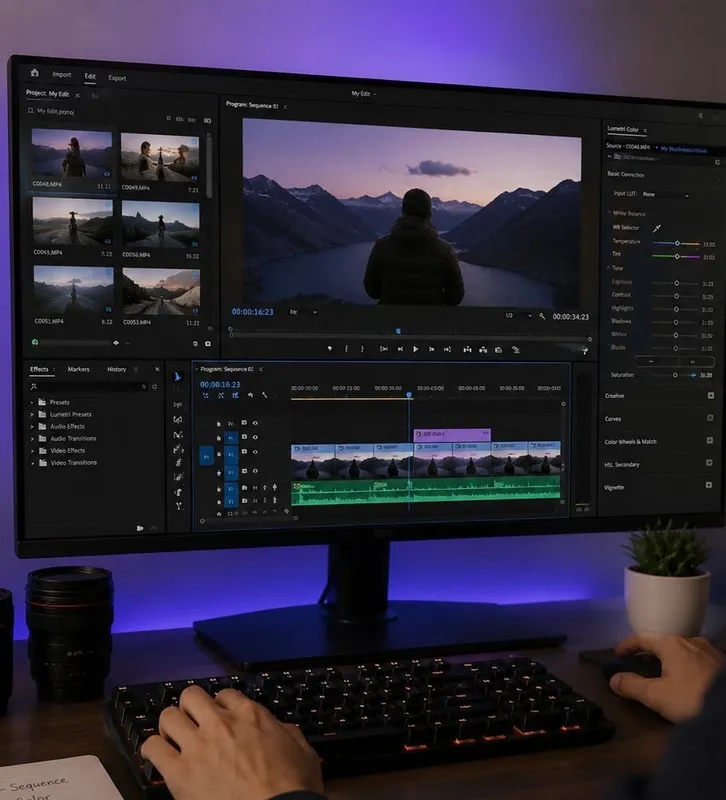Open the Fit zoom level dropdown
Image resolution: width=726 pixels, height=800 pixels.
tap(304, 312)
